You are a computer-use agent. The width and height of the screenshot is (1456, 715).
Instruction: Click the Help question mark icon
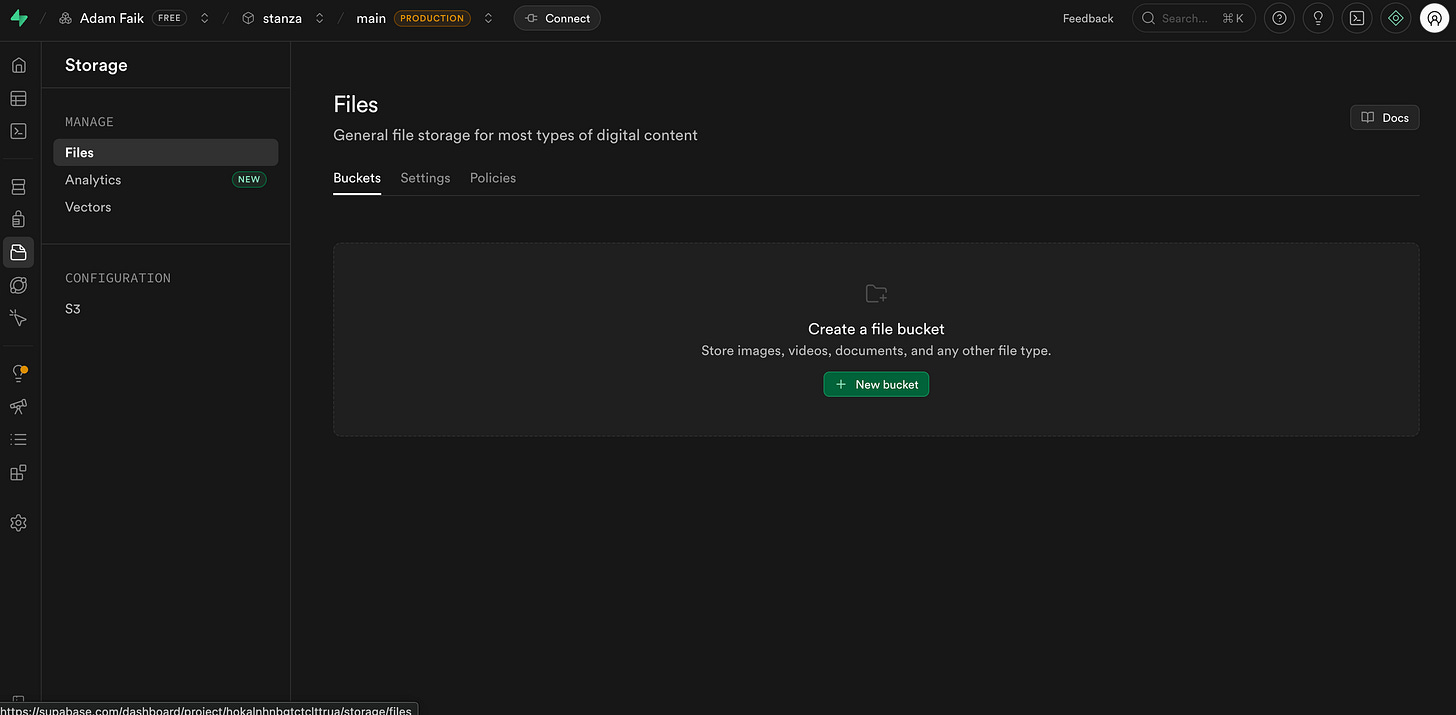(1279, 18)
